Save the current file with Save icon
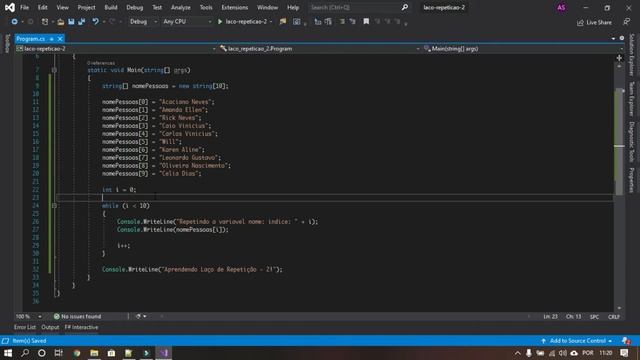Image resolution: width=640 pixels, height=360 pixels. [x=71, y=22]
